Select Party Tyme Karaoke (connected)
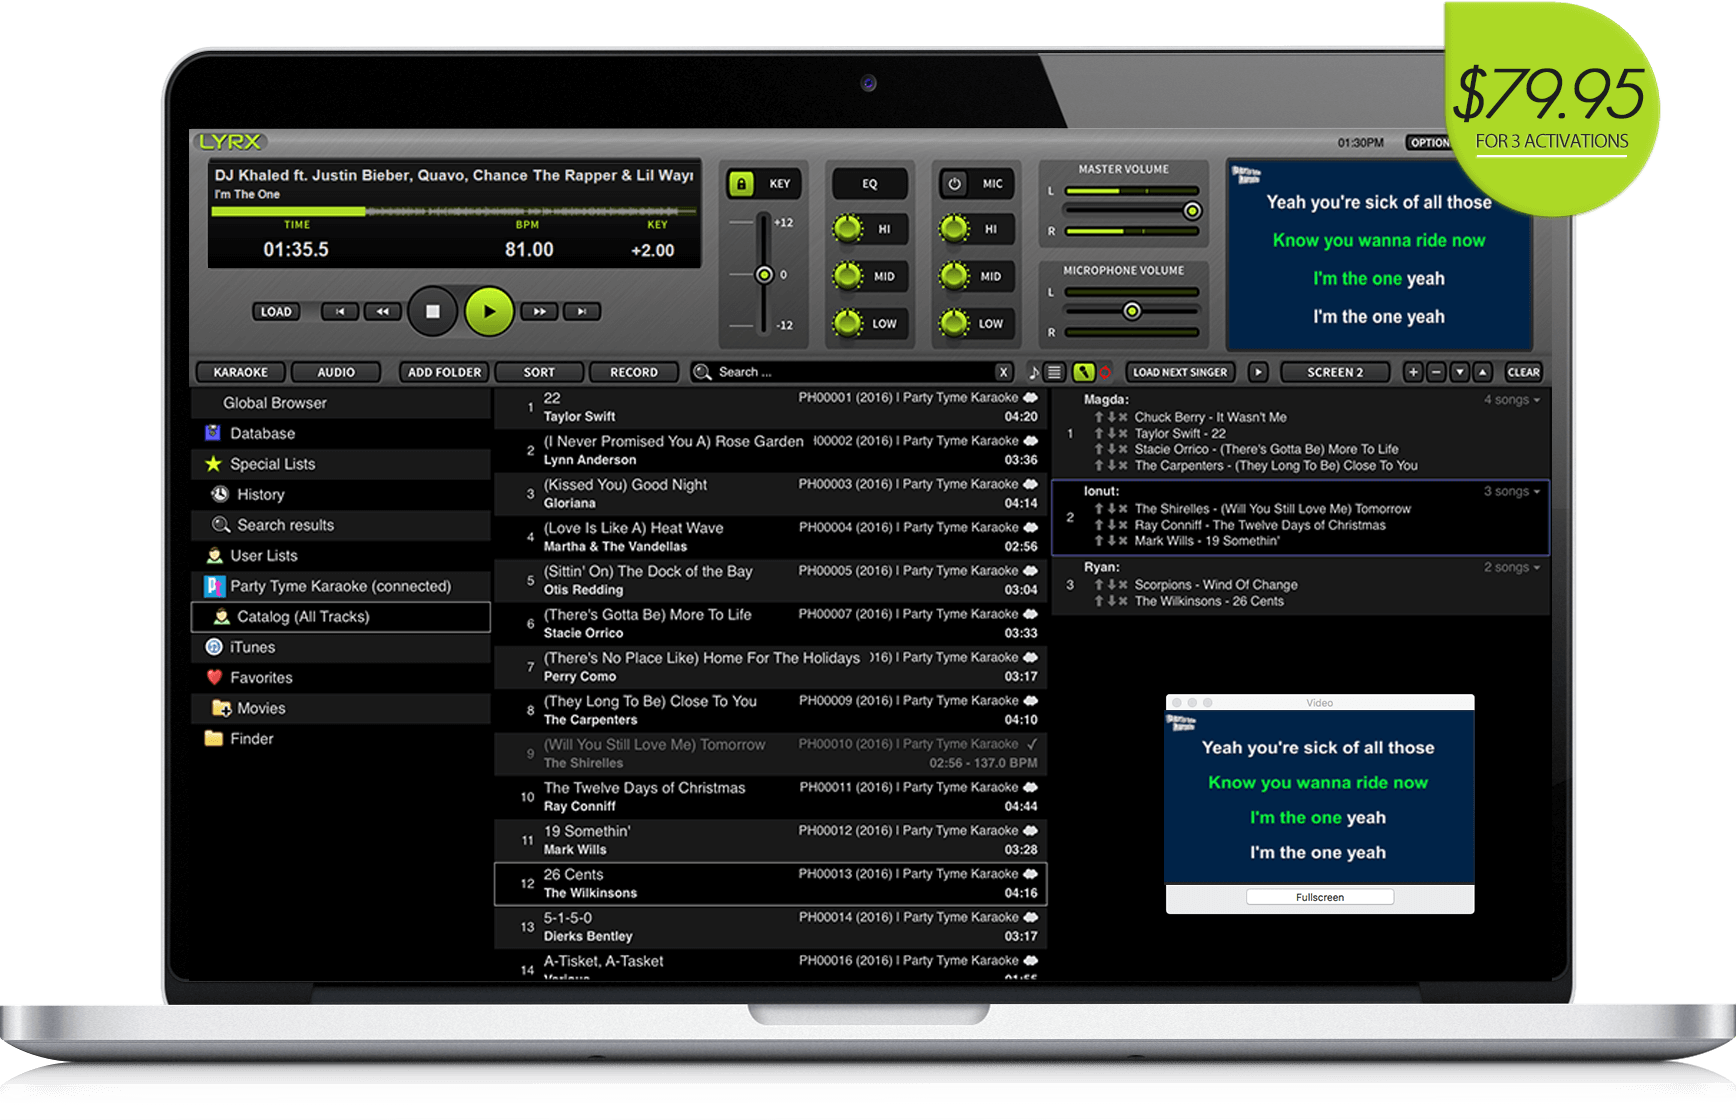 pyautogui.click(x=340, y=586)
